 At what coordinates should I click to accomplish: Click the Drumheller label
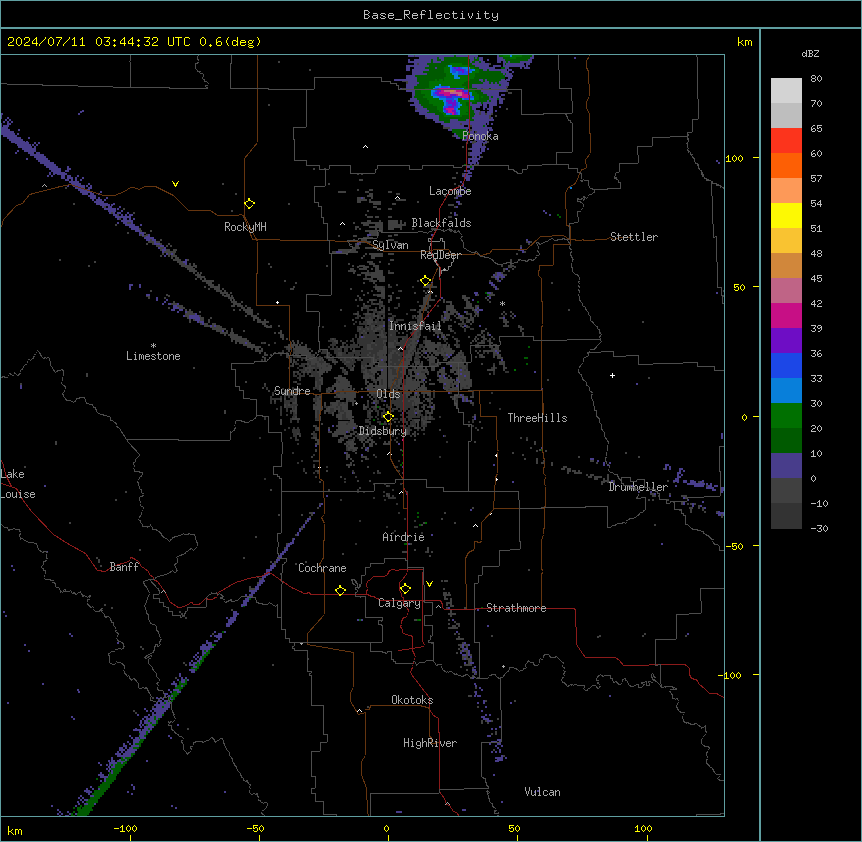(638, 487)
